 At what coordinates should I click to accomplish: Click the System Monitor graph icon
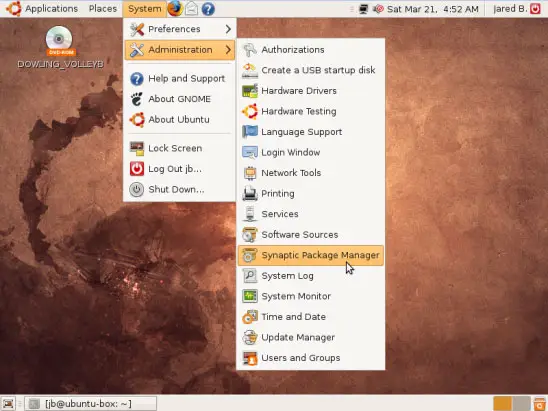250,296
